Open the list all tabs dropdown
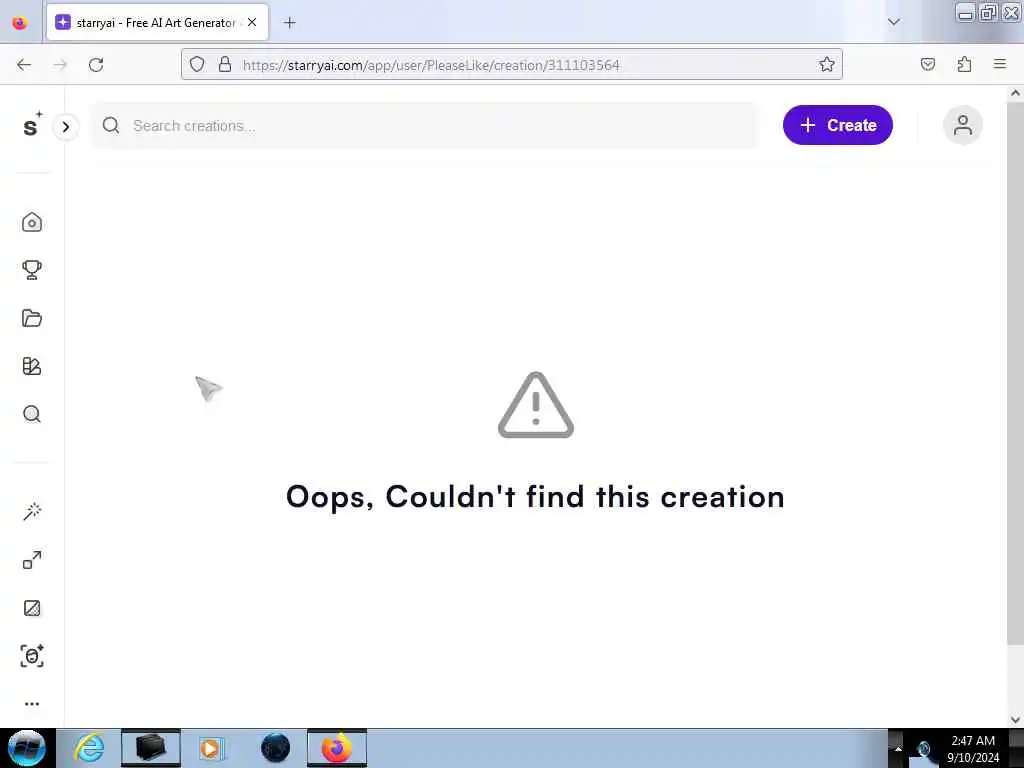Screen dimensions: 1024x768 click(893, 22)
